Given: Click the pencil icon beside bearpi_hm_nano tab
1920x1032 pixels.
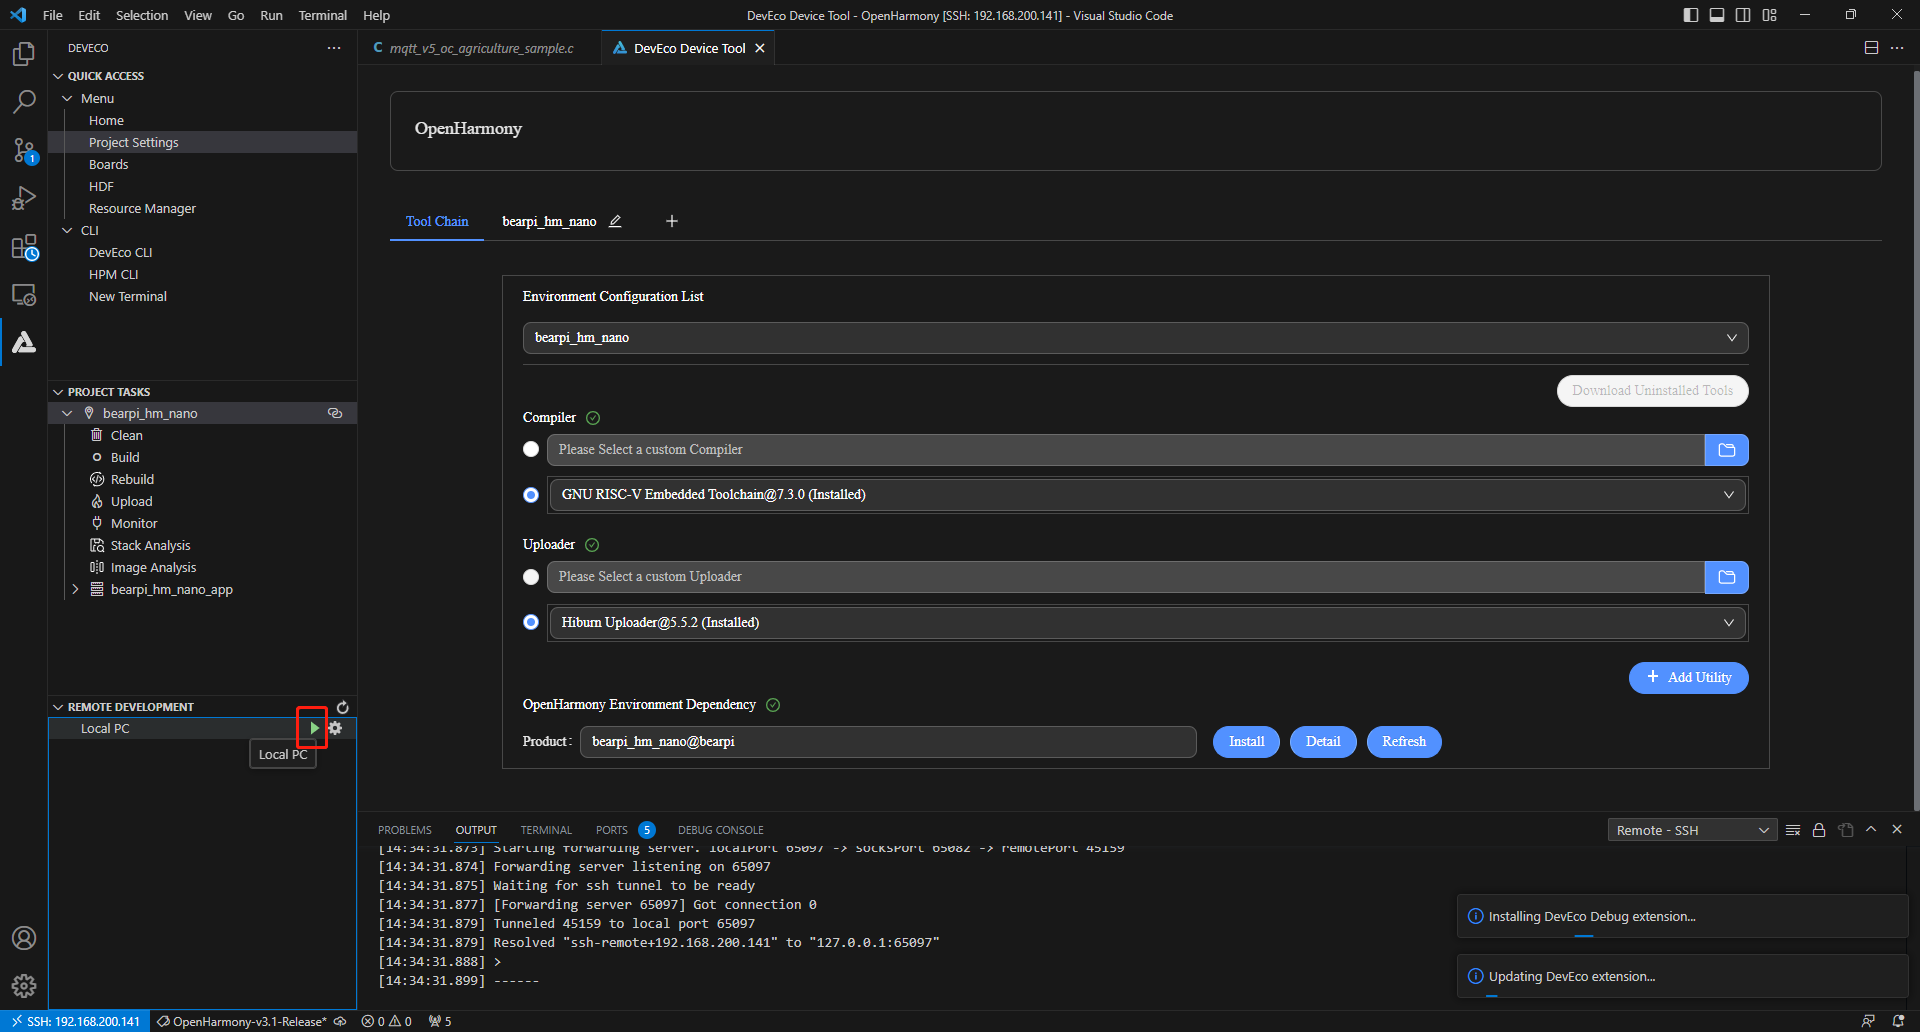Looking at the screenshot, I should [x=616, y=221].
